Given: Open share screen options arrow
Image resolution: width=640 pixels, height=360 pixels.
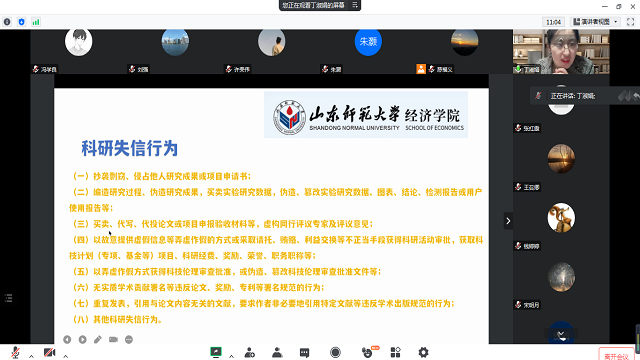Looking at the screenshot, I should pos(231,356).
